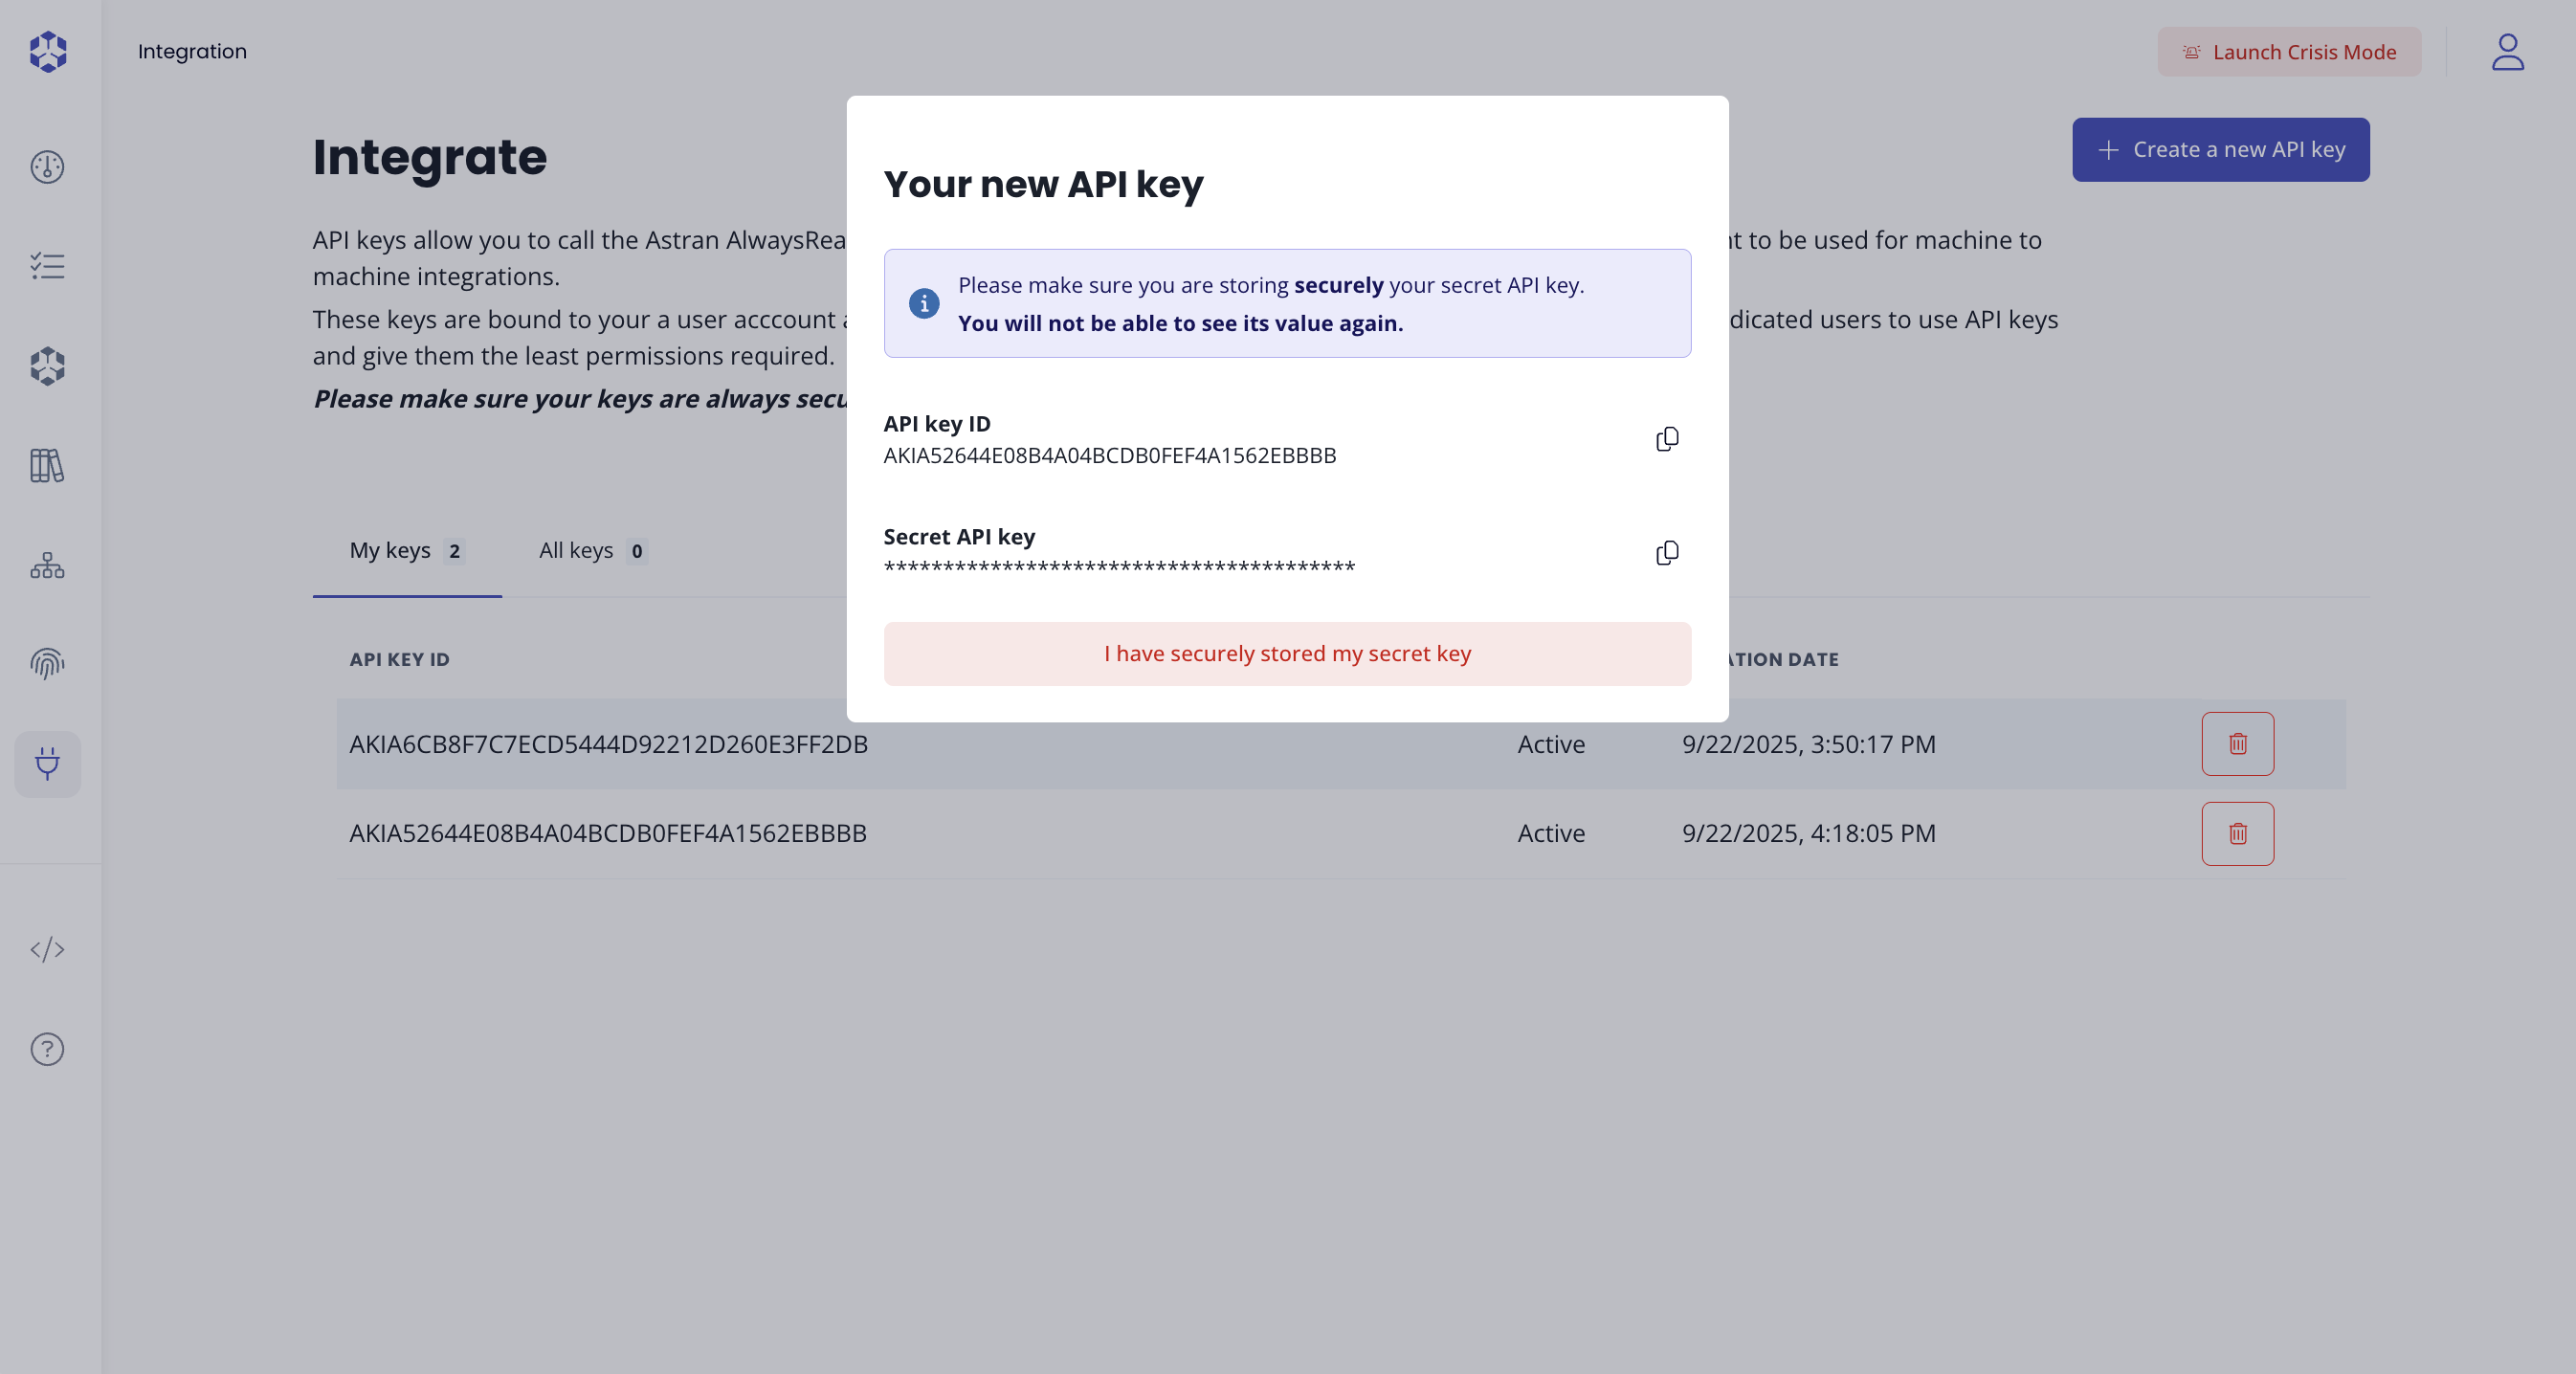Select the organization hierarchy icon in sidebar

tap(47, 565)
